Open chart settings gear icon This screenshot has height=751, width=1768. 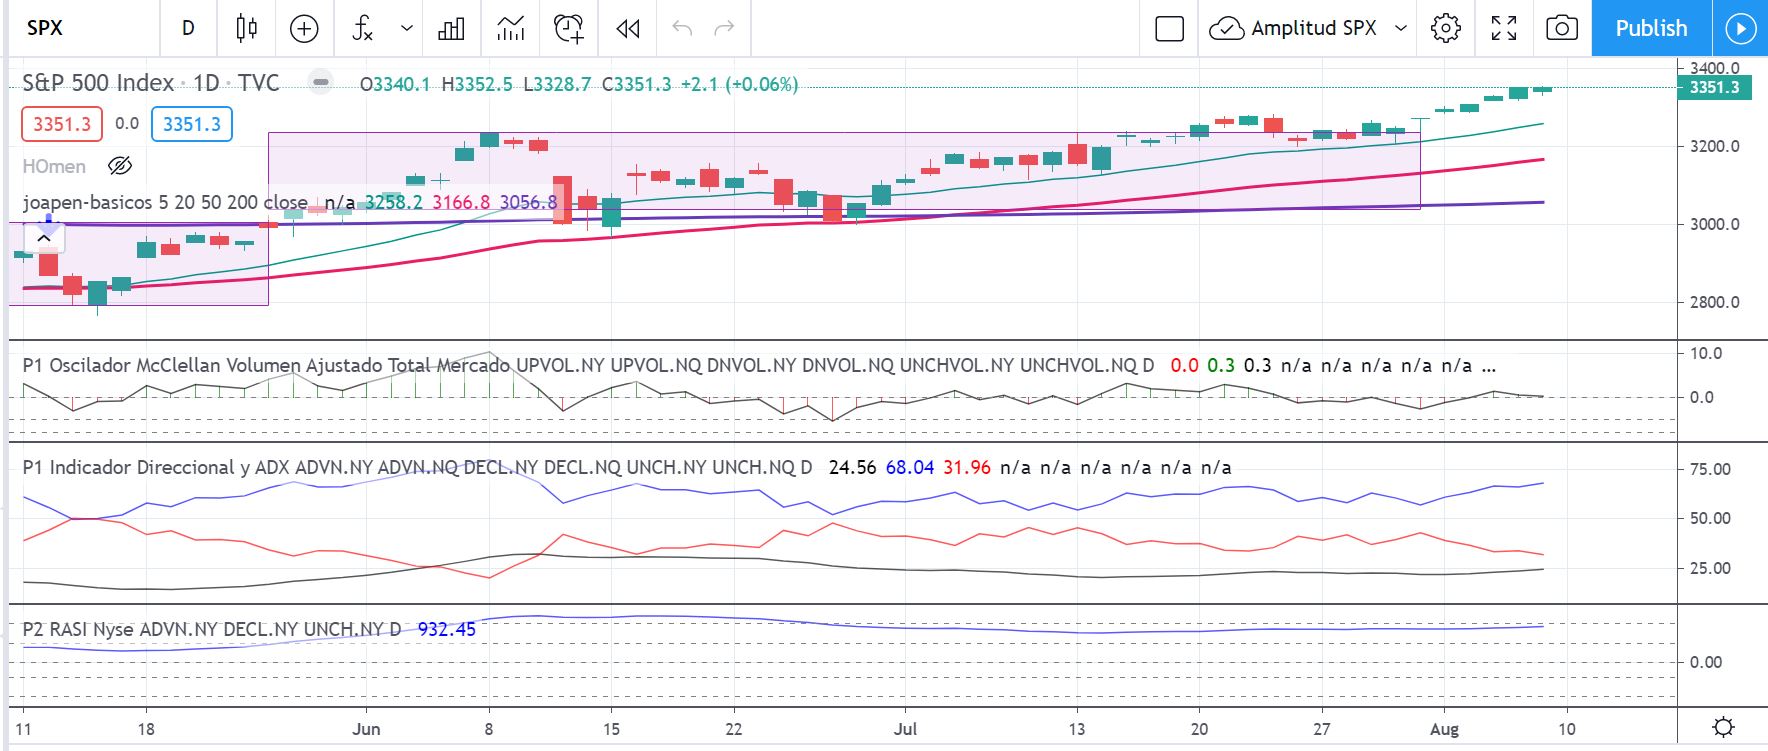pos(1445,29)
